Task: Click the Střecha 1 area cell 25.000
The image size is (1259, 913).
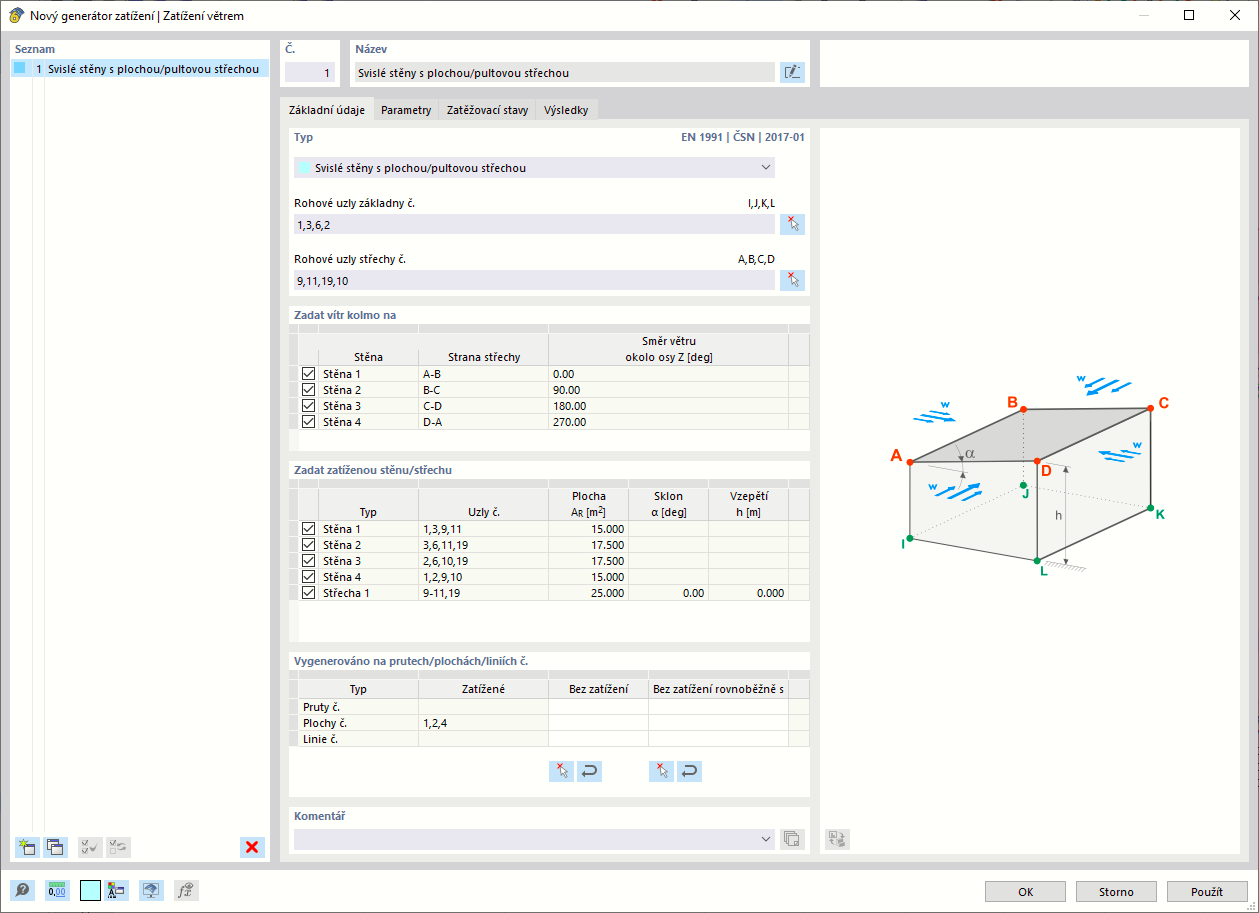Action: [x=588, y=592]
